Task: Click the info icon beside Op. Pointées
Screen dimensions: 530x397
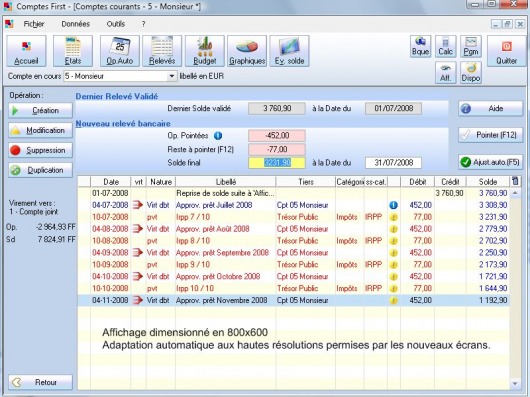Action: 218,136
